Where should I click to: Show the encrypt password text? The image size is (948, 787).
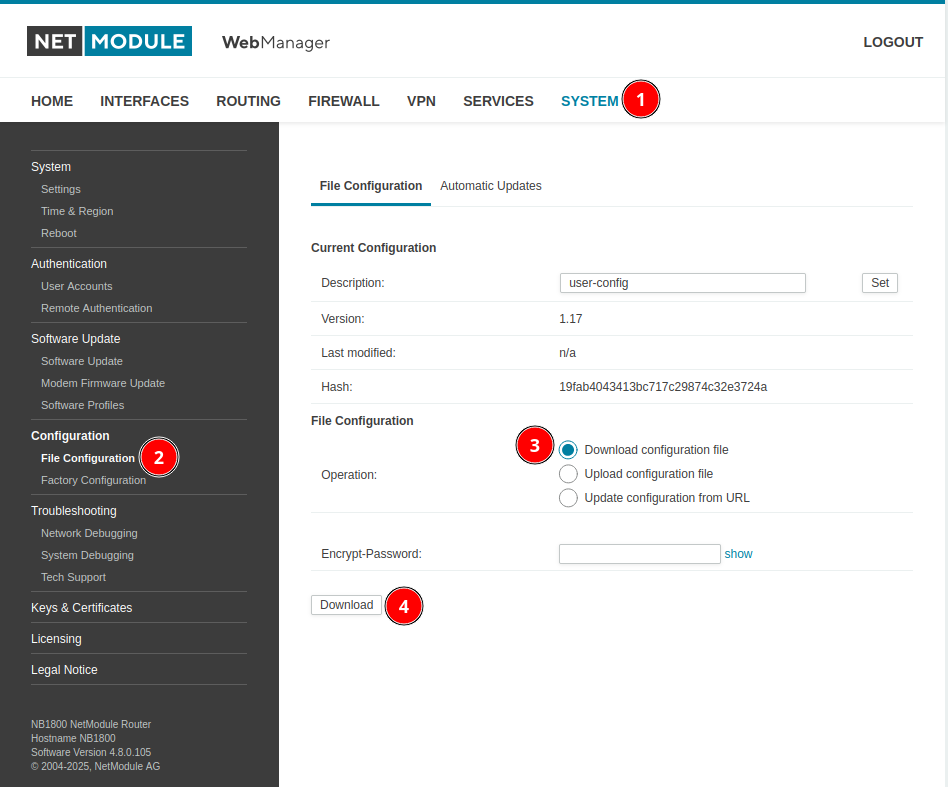pos(738,554)
